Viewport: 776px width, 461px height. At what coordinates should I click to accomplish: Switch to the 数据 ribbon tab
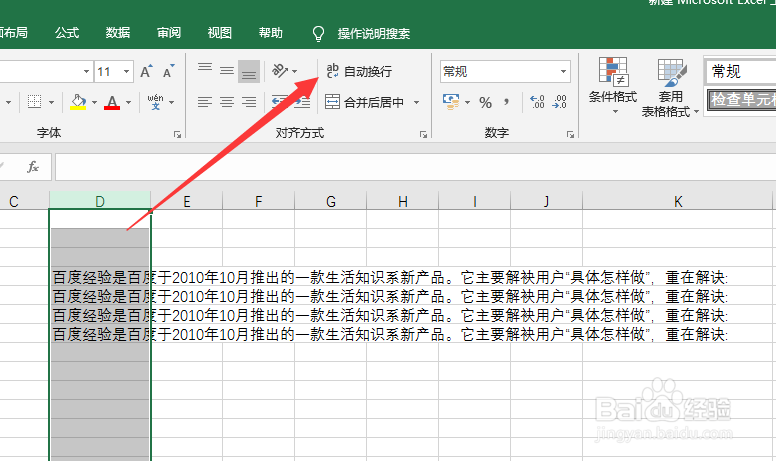pyautogui.click(x=118, y=33)
